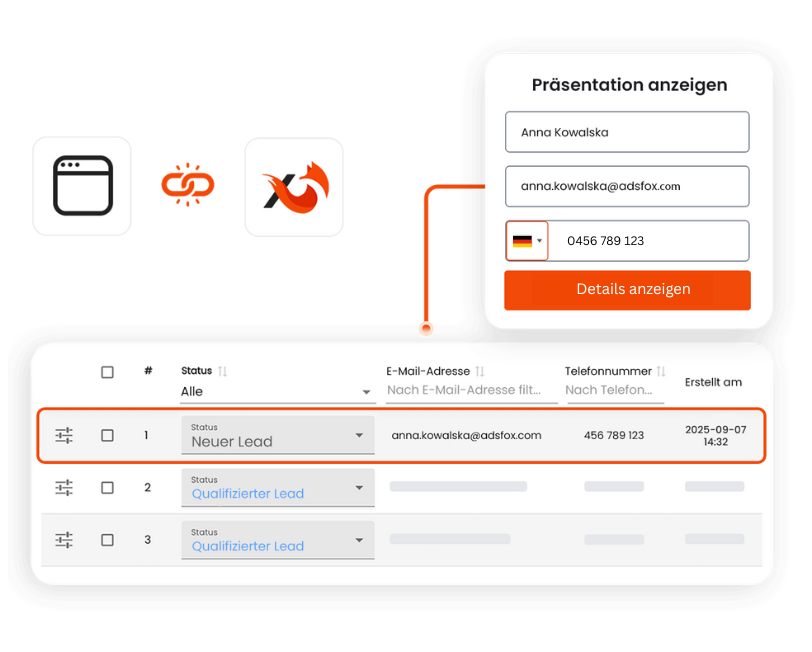The height and width of the screenshot is (652, 812).
Task: Sort by Telefonnummer column arrows
Action: [x=661, y=371]
